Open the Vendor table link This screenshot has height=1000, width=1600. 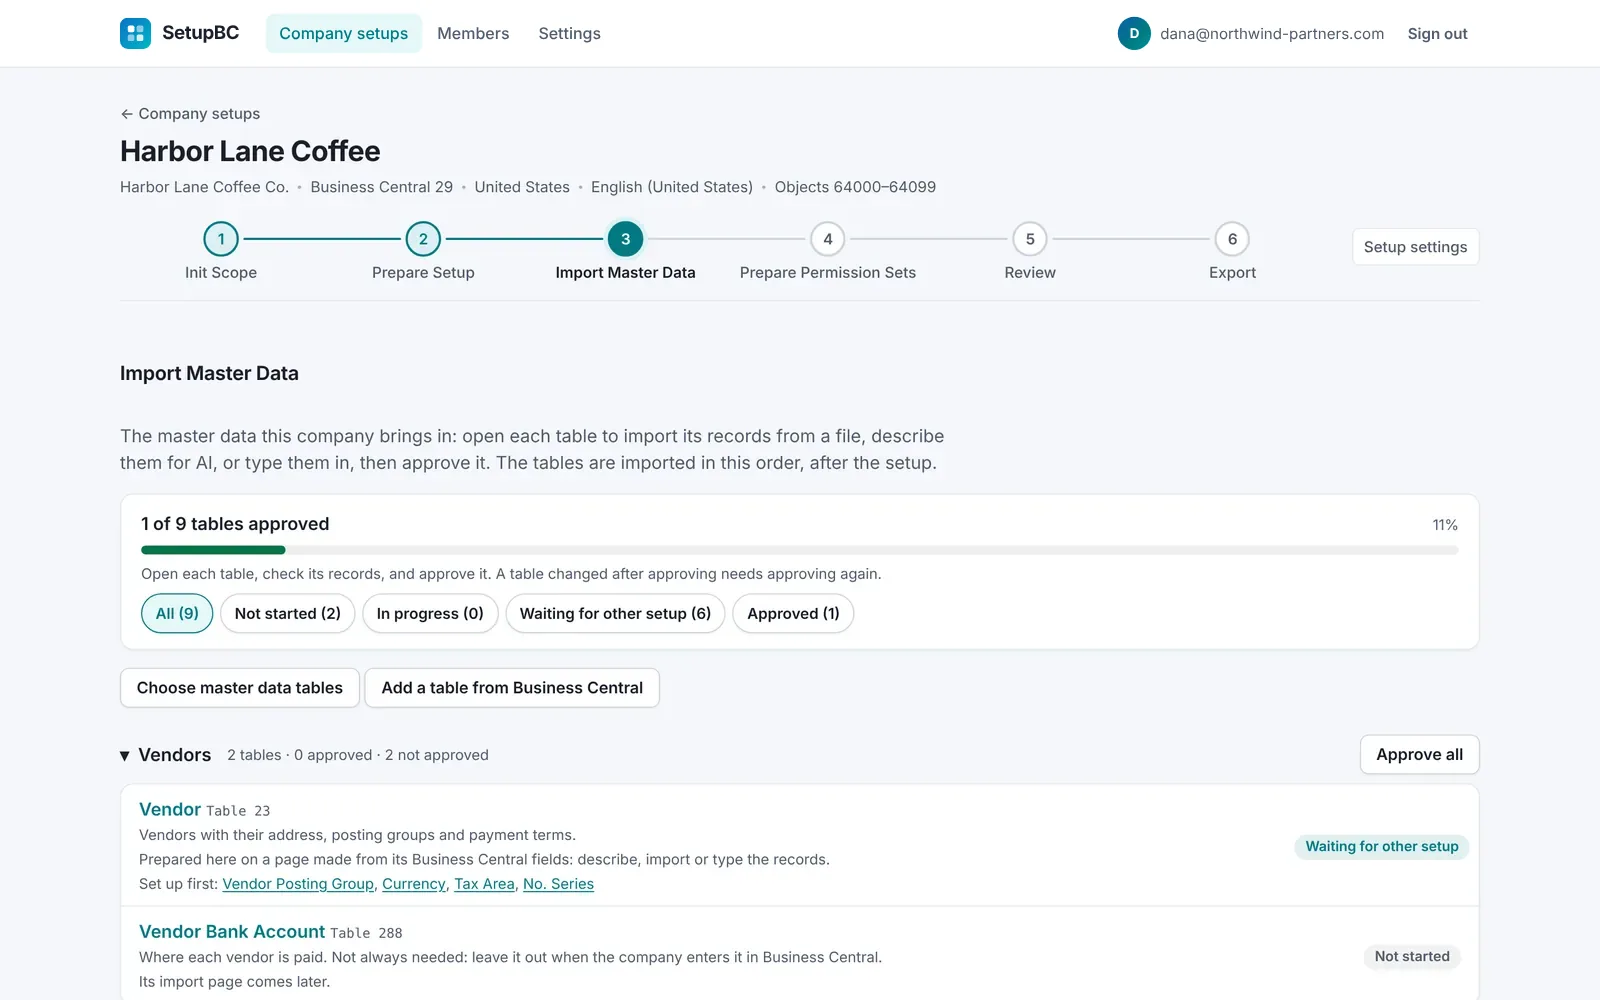[x=170, y=810]
